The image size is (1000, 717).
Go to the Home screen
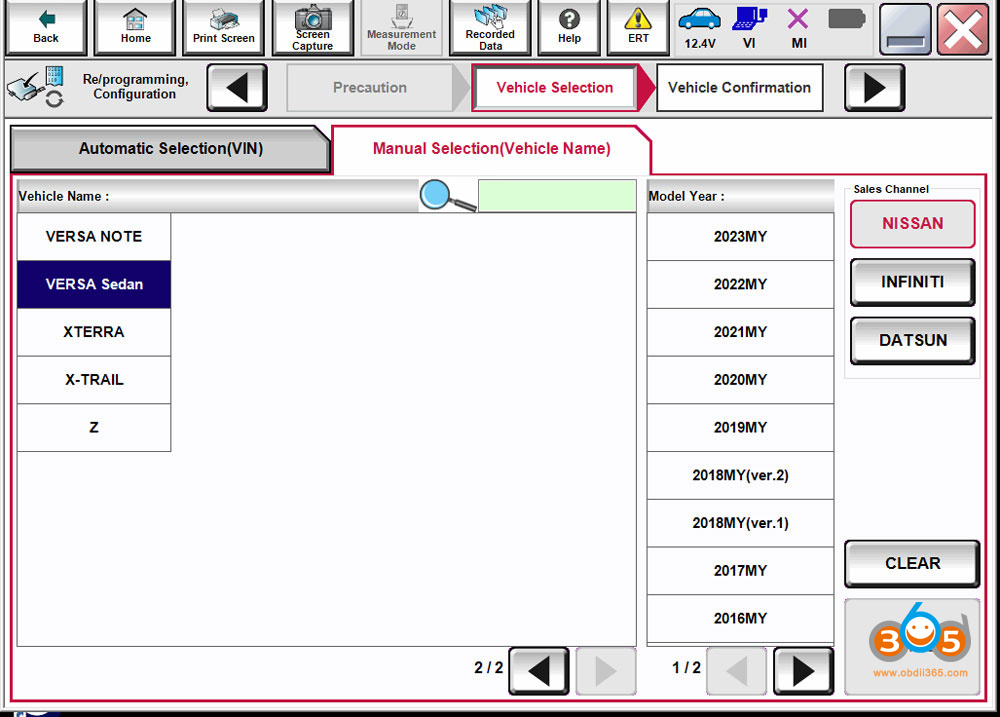(x=135, y=27)
